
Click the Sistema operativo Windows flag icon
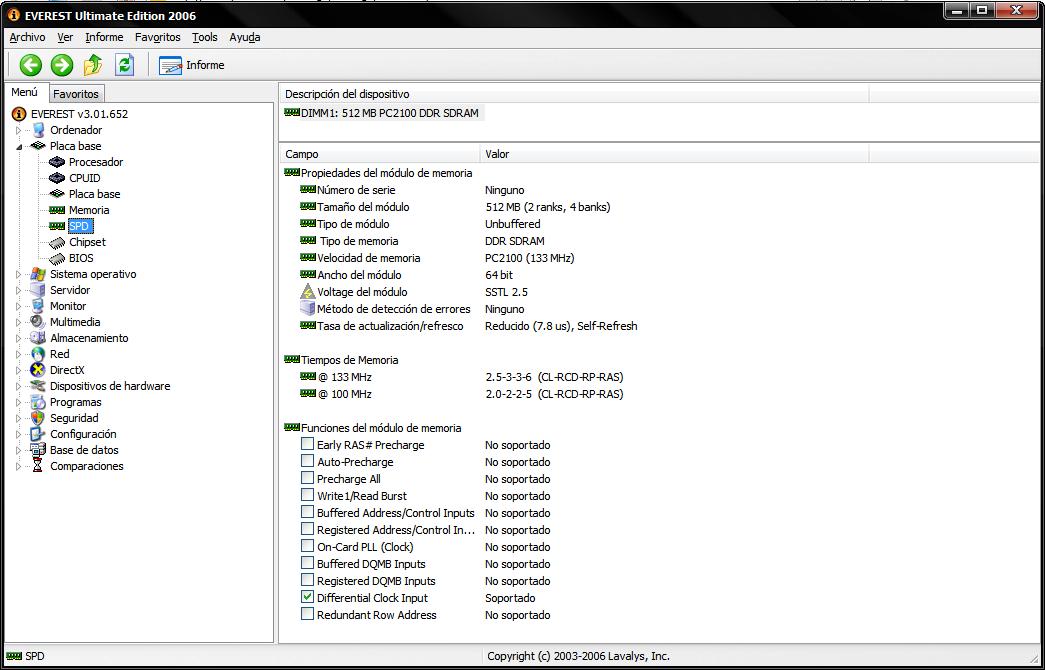(38, 274)
